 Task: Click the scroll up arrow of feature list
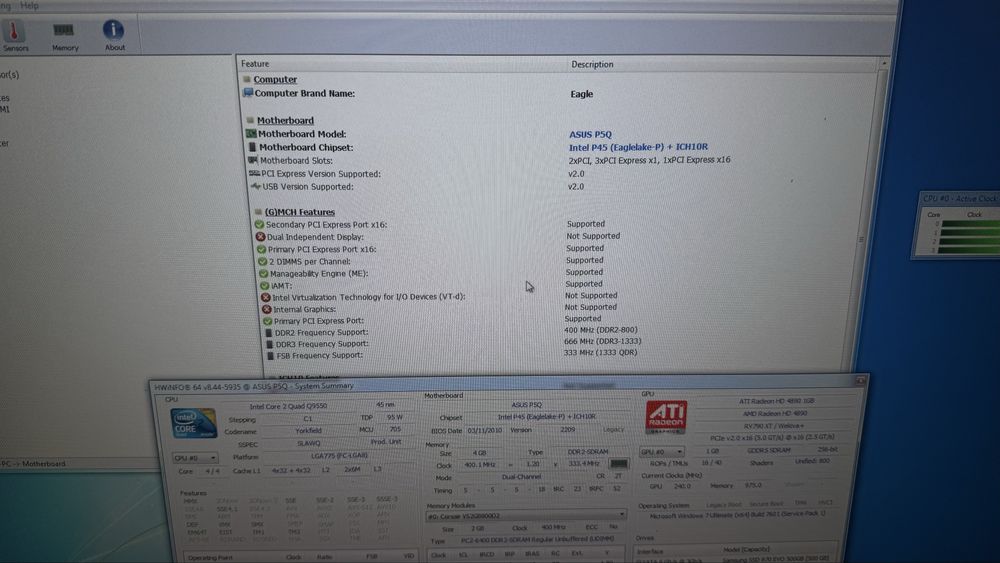click(883, 64)
